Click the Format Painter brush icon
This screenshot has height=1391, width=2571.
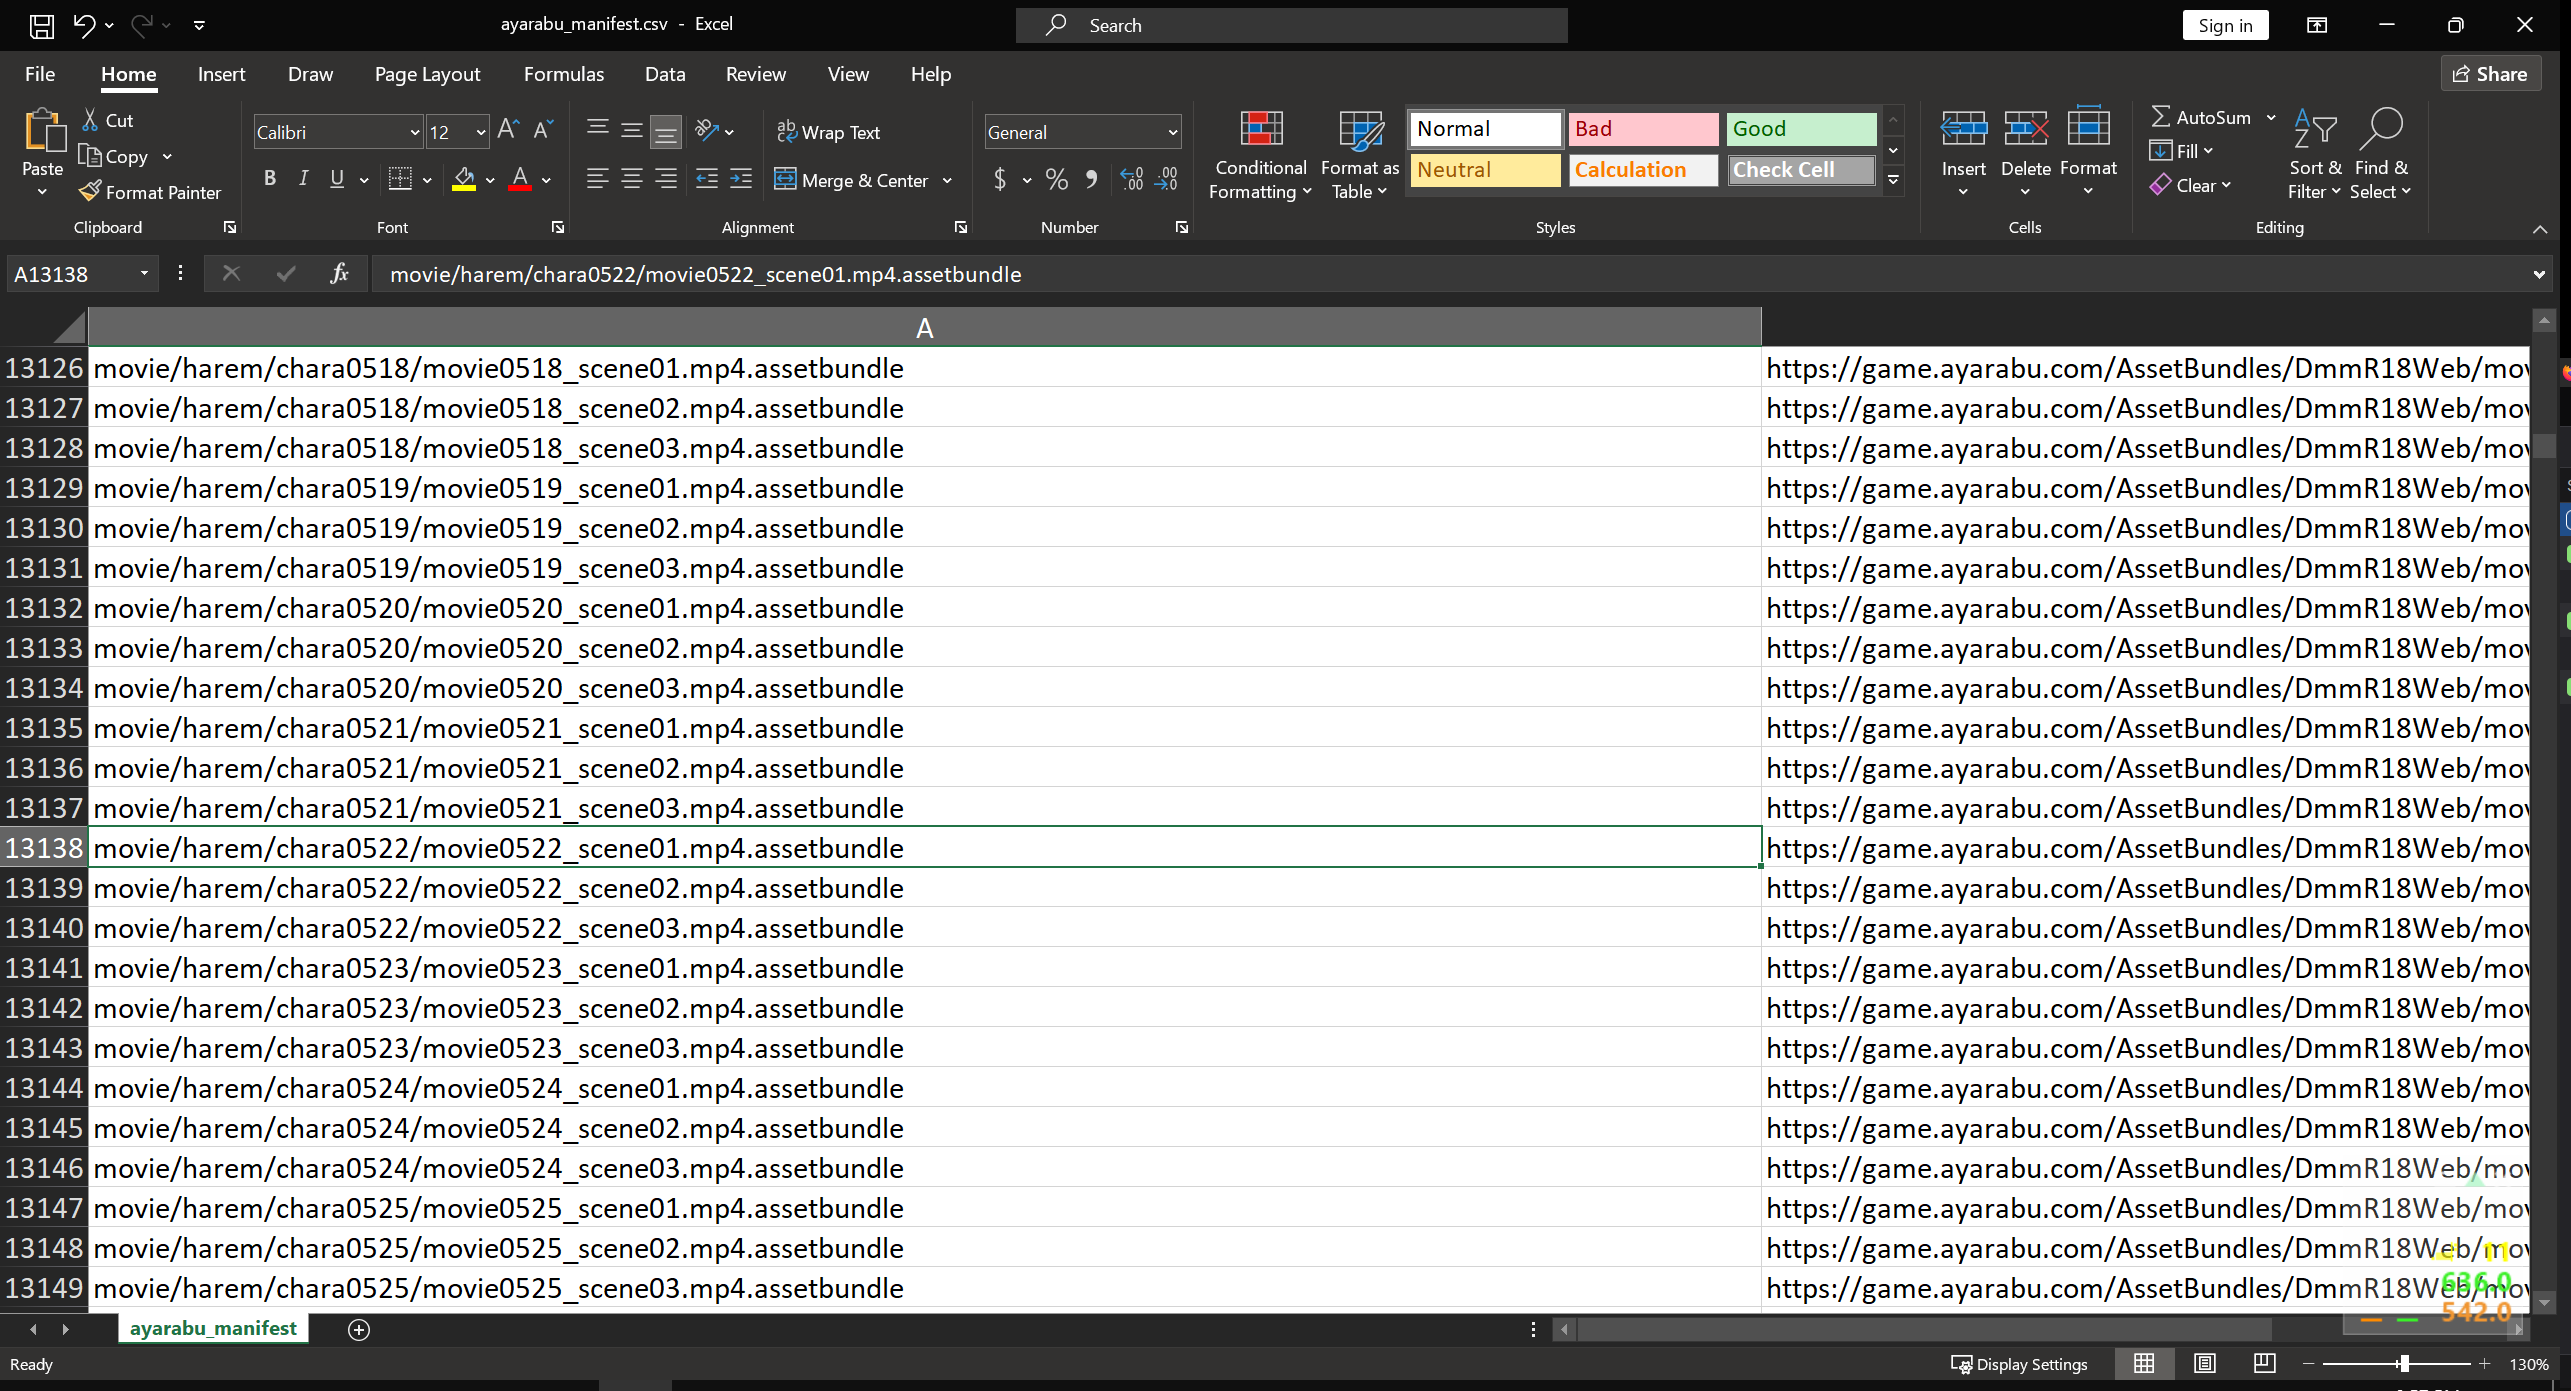pyautogui.click(x=90, y=191)
